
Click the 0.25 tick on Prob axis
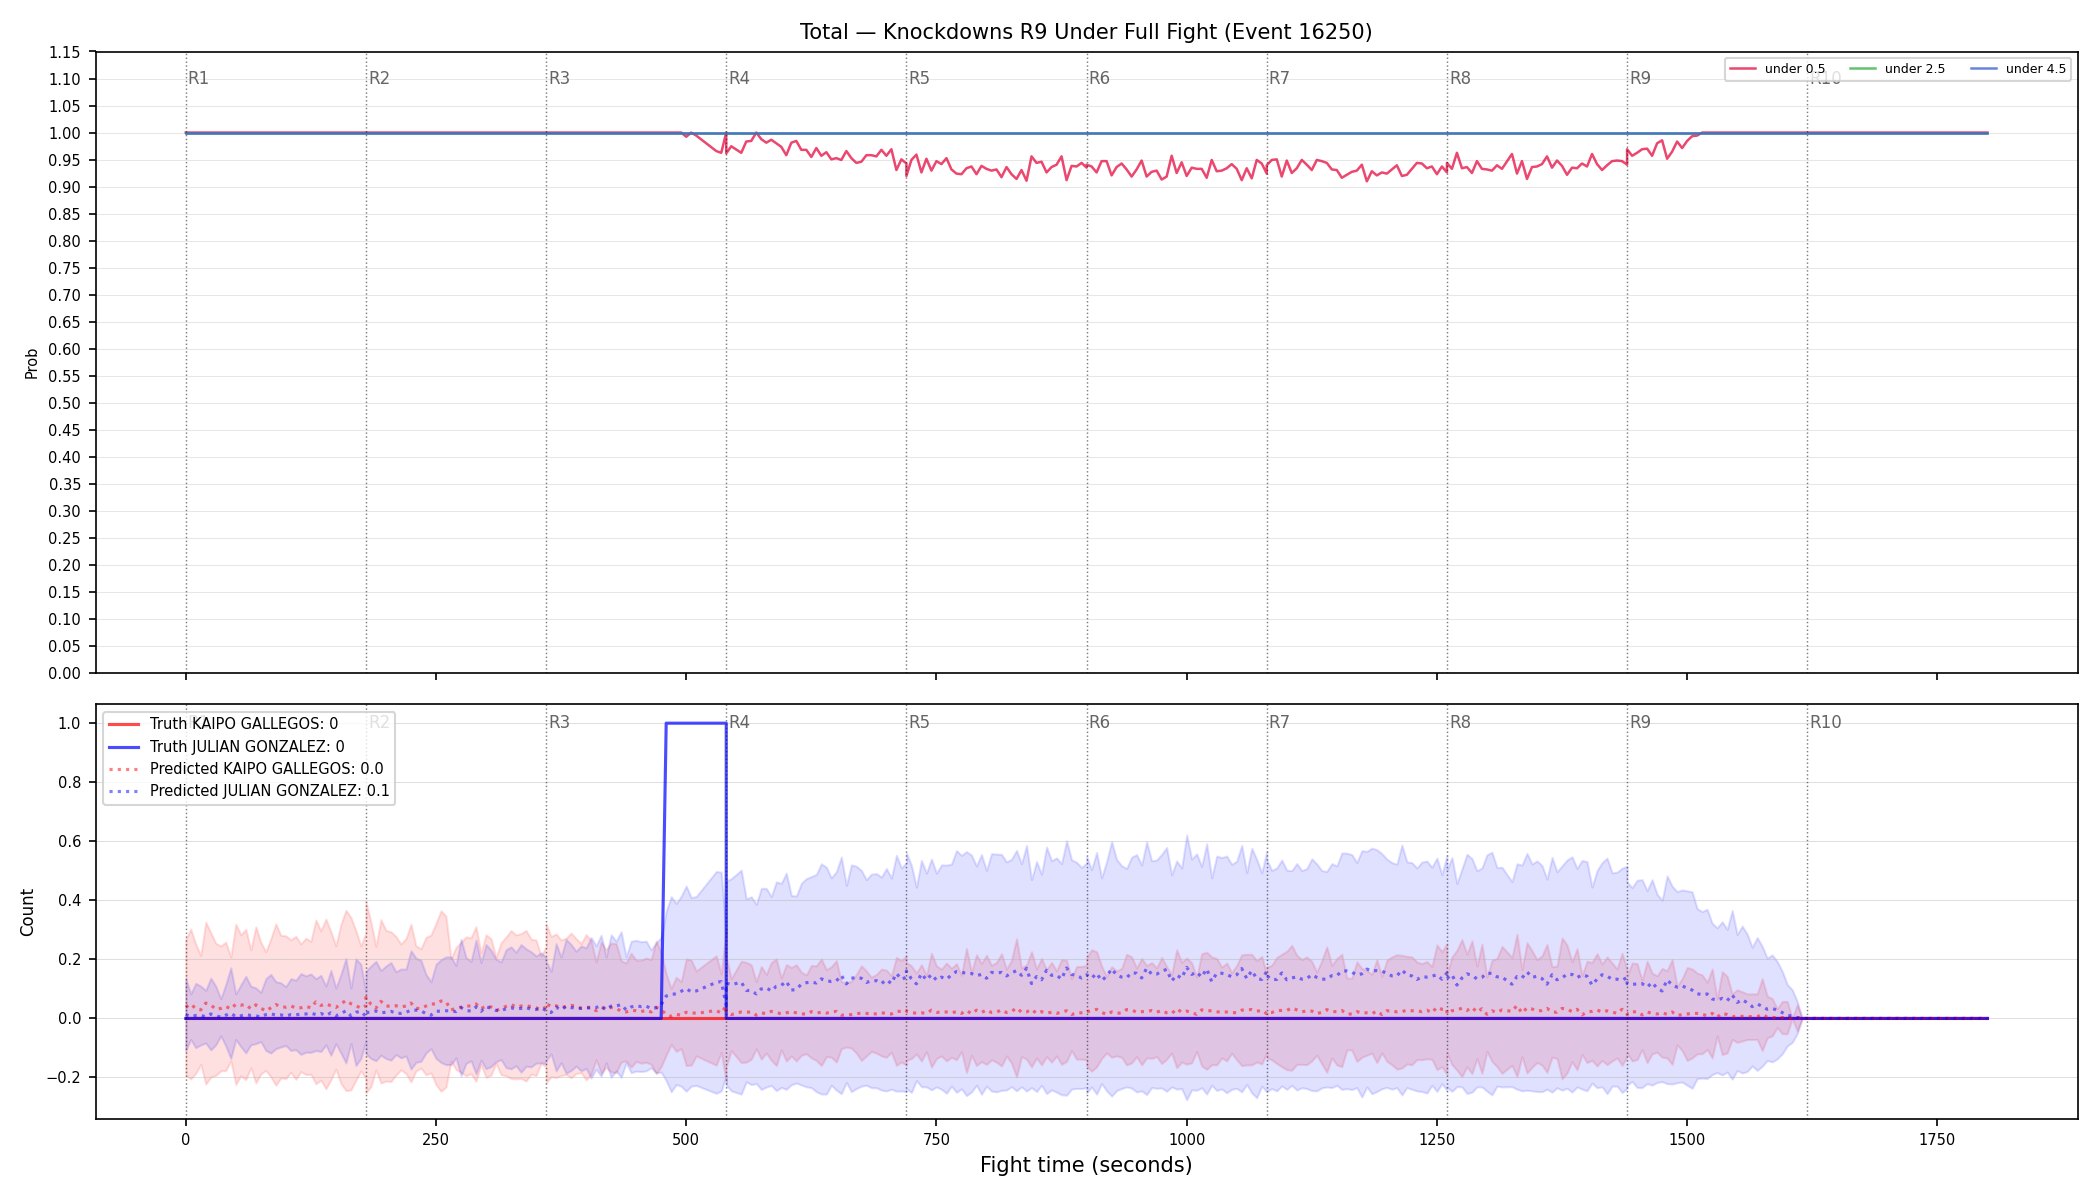(65, 538)
